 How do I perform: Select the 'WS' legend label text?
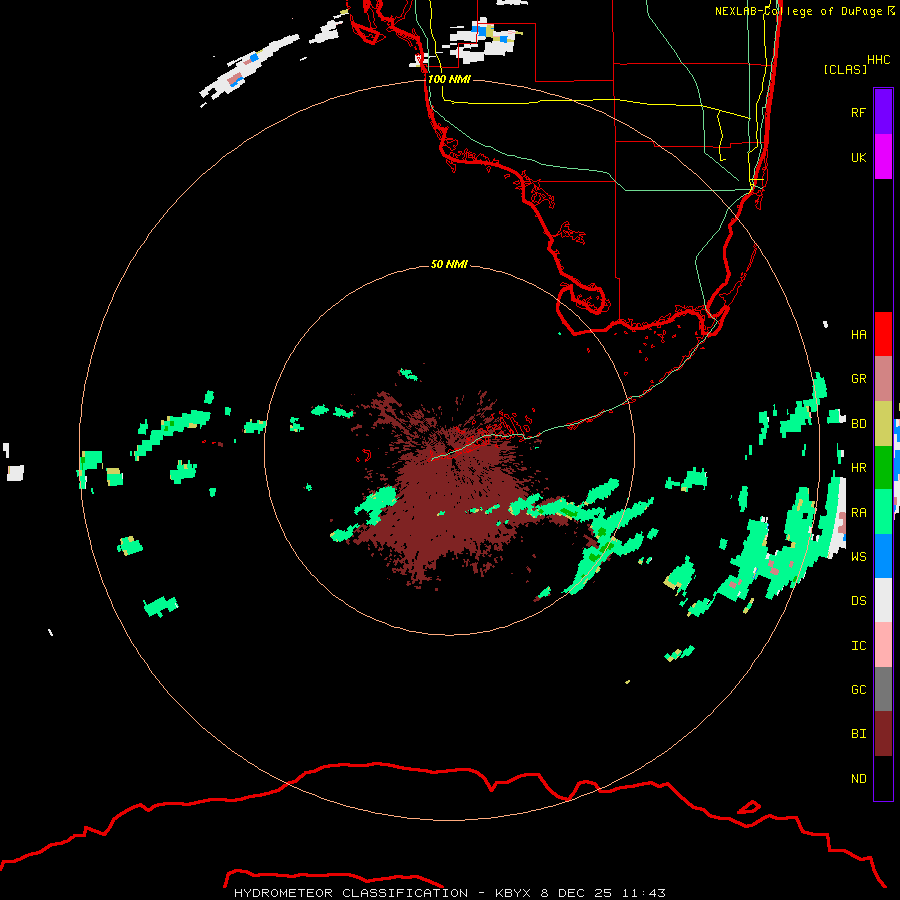(x=858, y=556)
